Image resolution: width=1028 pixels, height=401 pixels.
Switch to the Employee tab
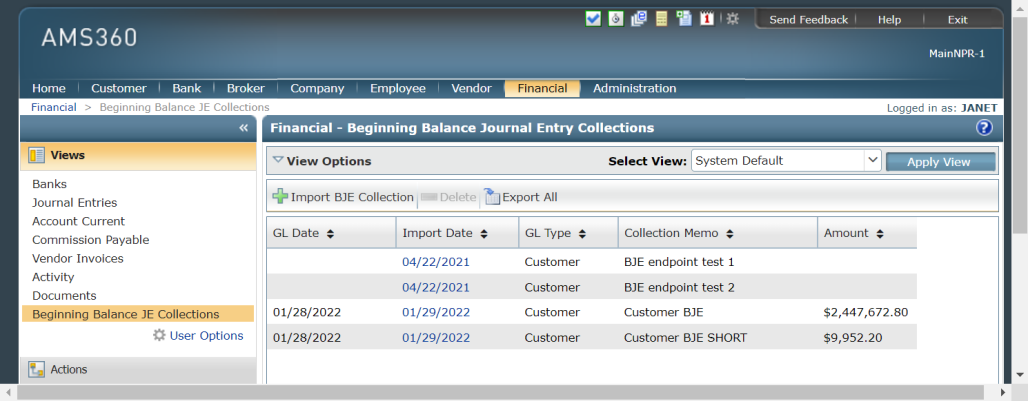pyautogui.click(x=398, y=88)
